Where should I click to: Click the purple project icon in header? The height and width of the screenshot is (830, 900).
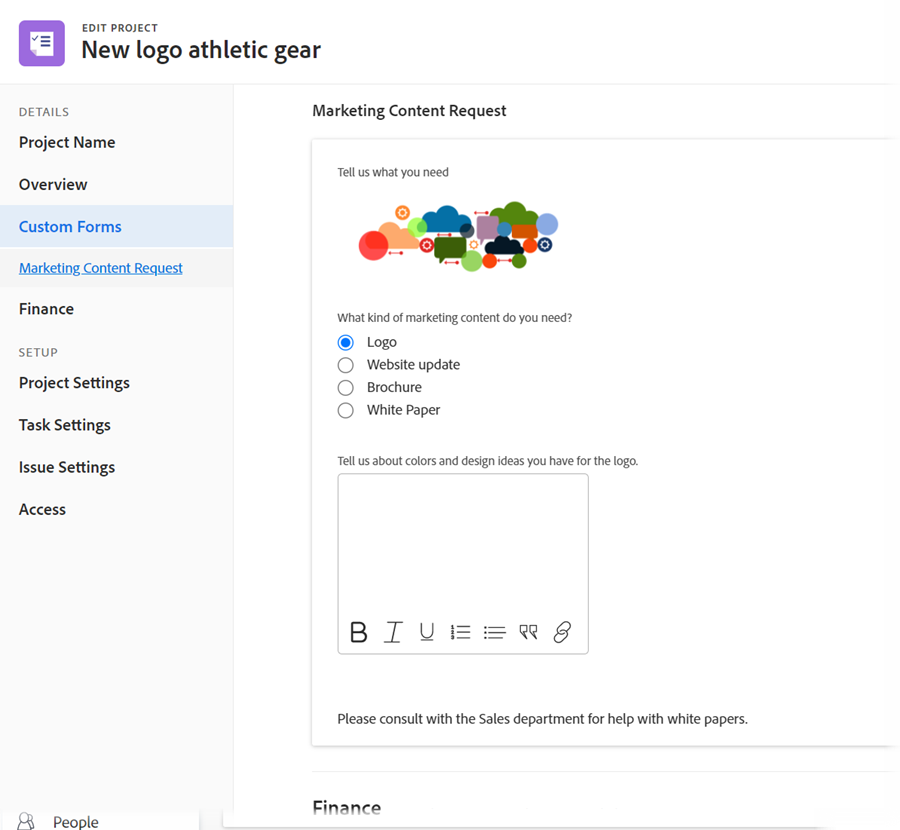click(42, 43)
